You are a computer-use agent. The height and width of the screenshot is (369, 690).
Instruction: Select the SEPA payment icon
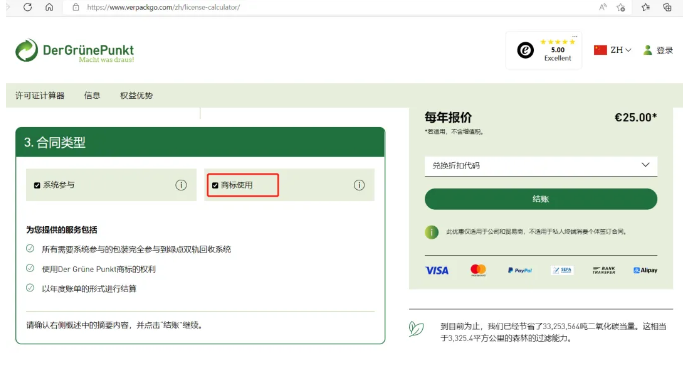point(562,270)
